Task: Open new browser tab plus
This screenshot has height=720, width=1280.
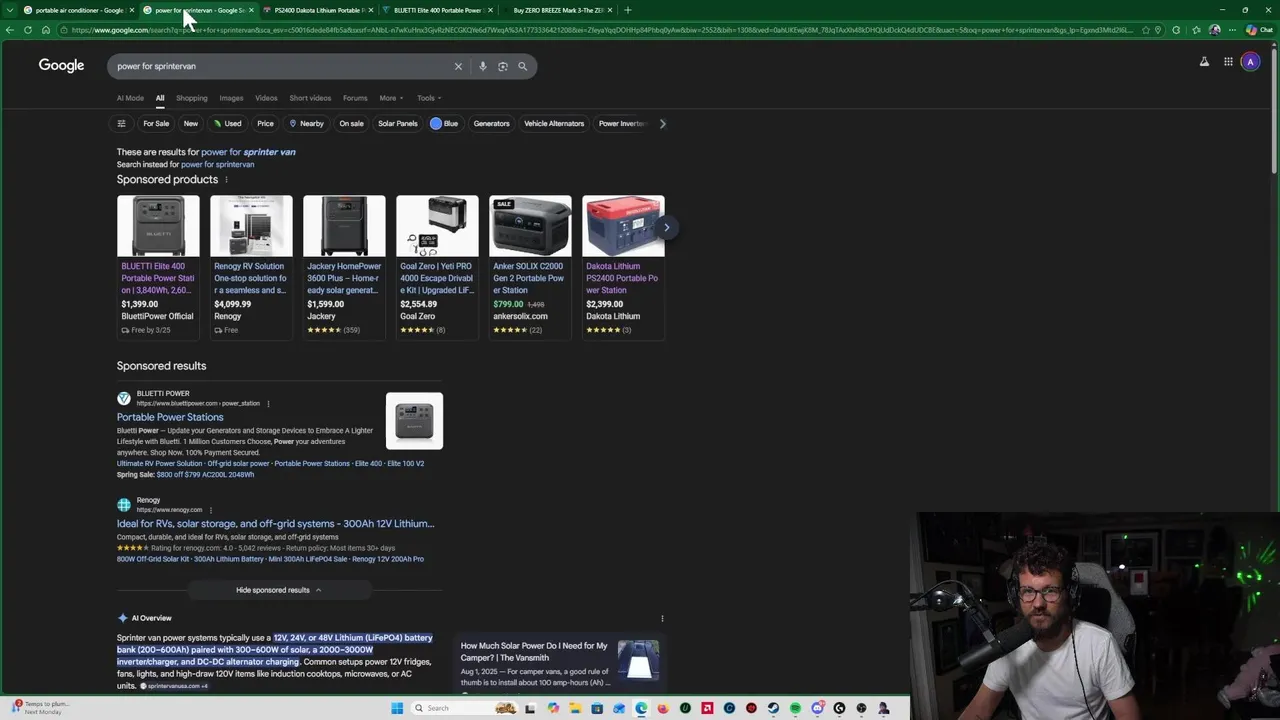Action: 627,10
